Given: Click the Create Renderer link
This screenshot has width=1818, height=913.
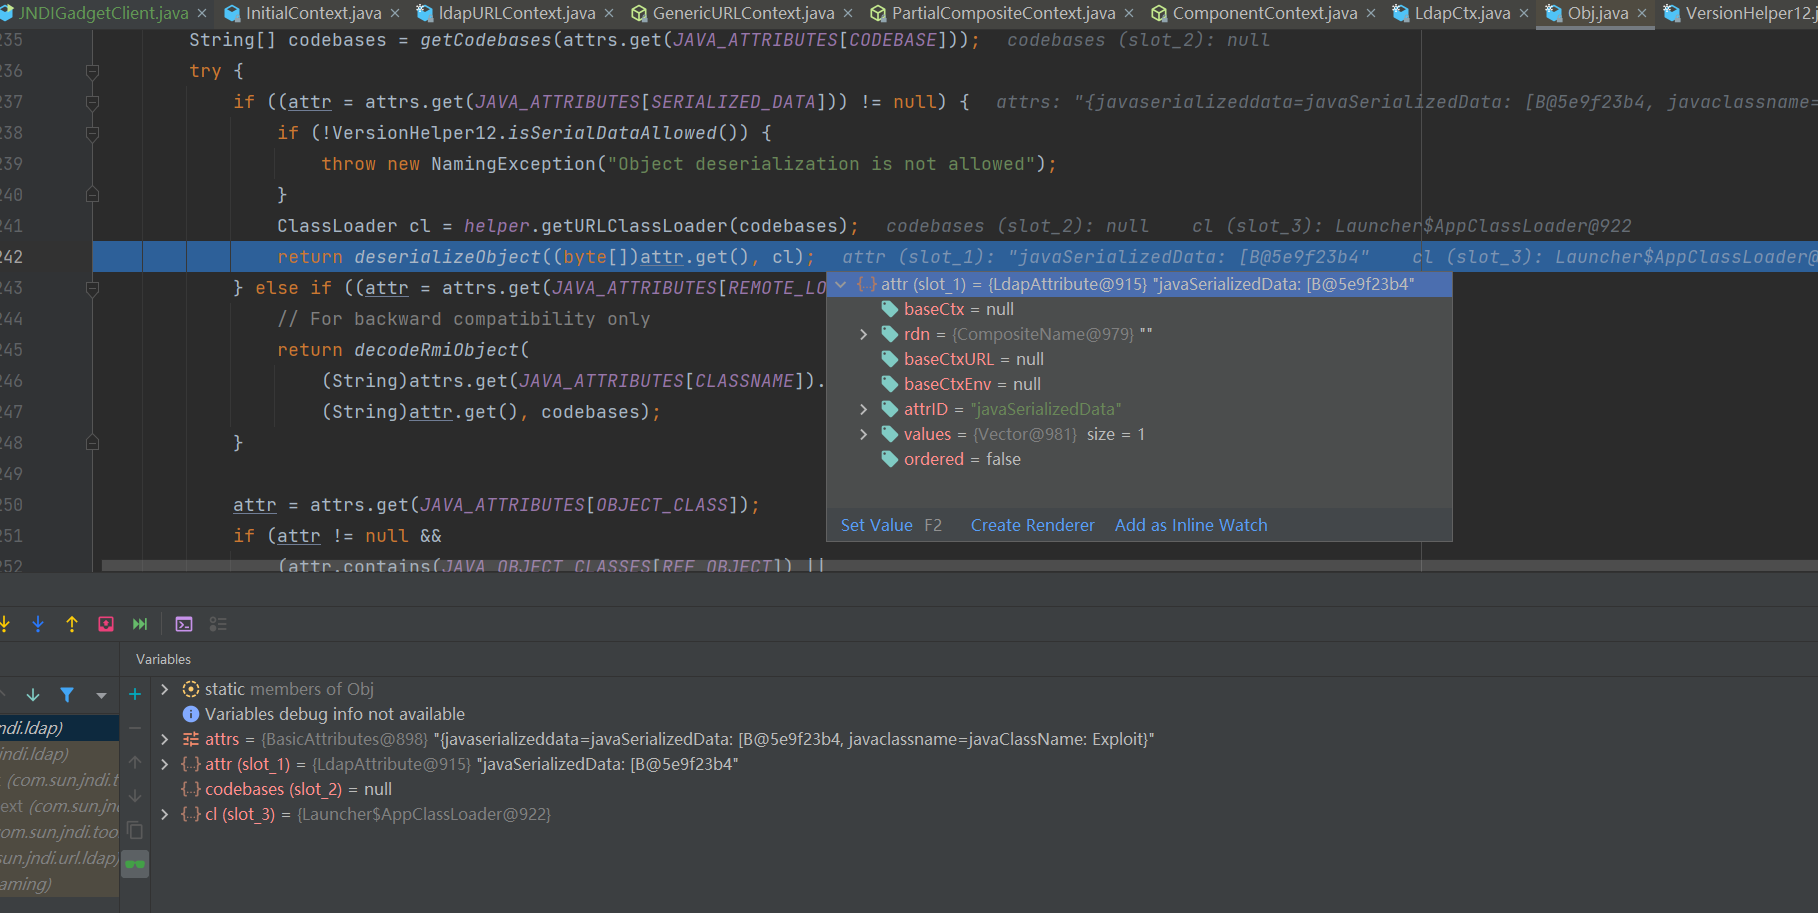Looking at the screenshot, I should pos(1032,525).
